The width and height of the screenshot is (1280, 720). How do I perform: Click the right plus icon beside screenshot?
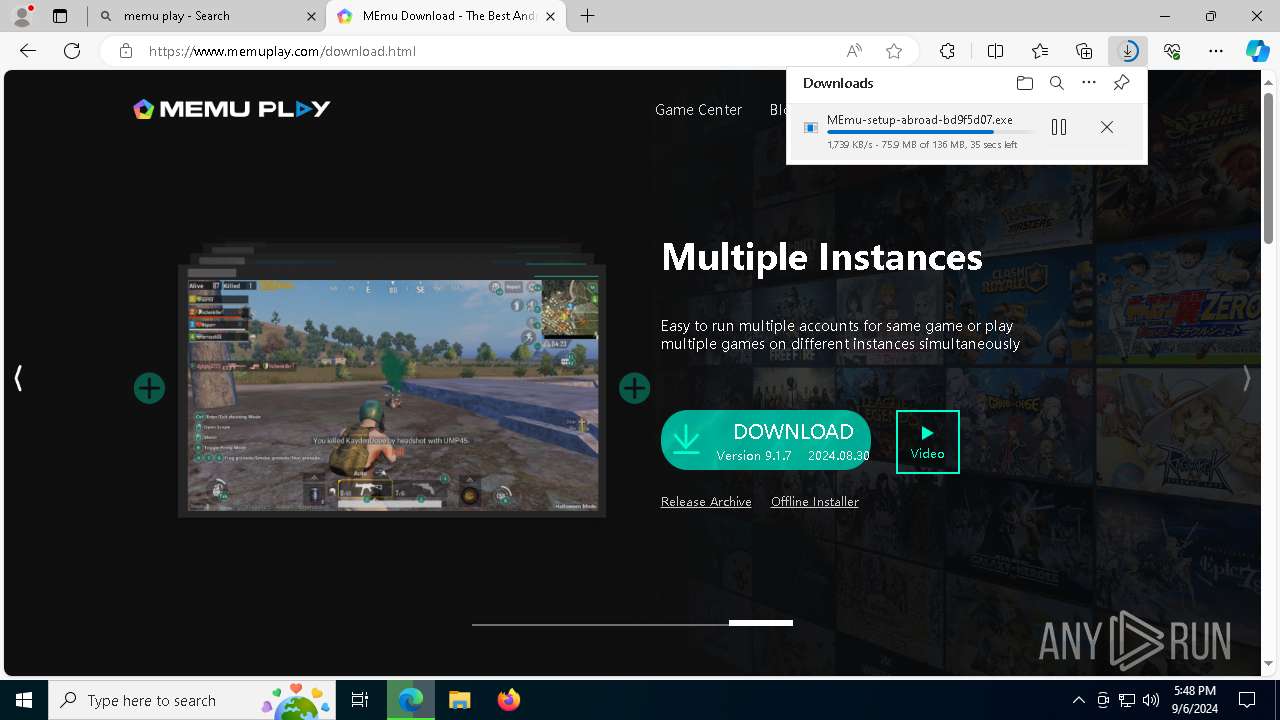pos(634,388)
